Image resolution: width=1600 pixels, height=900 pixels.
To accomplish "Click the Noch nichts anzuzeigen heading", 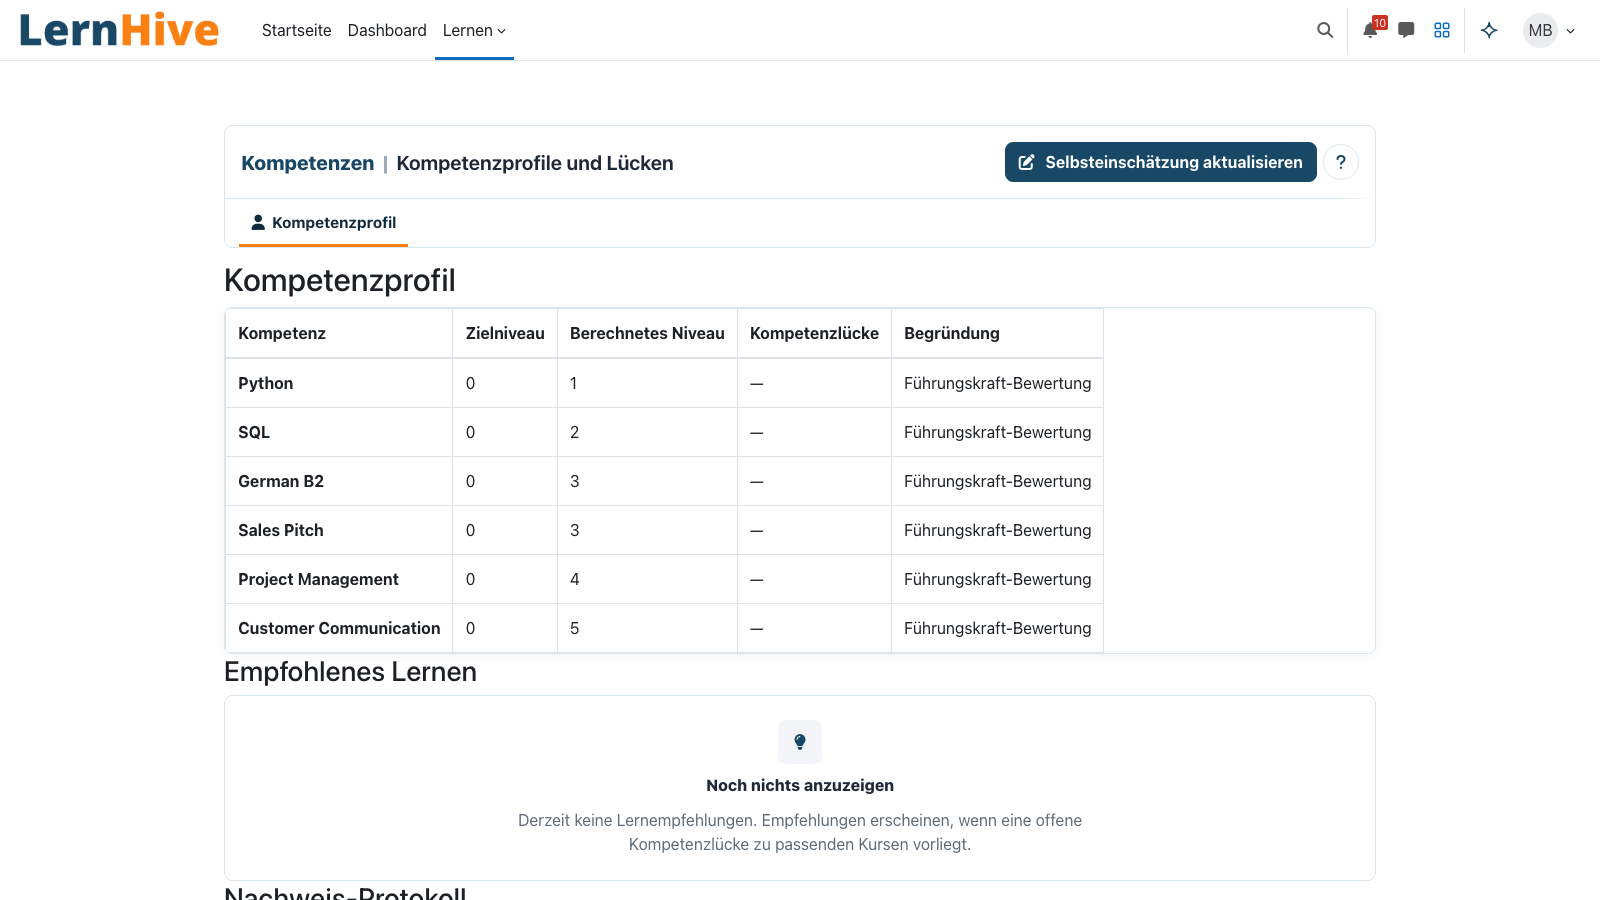I will (800, 785).
